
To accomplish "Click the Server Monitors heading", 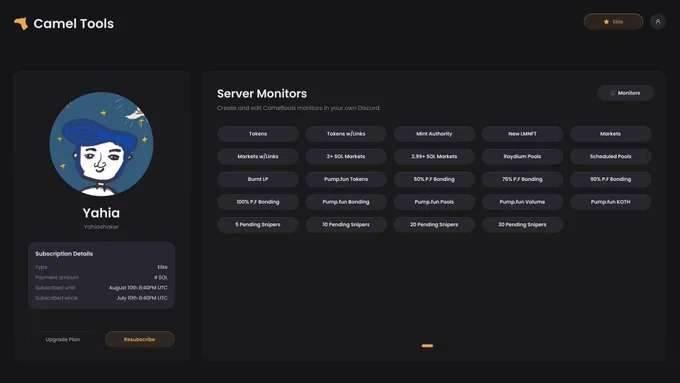I will 262,94.
